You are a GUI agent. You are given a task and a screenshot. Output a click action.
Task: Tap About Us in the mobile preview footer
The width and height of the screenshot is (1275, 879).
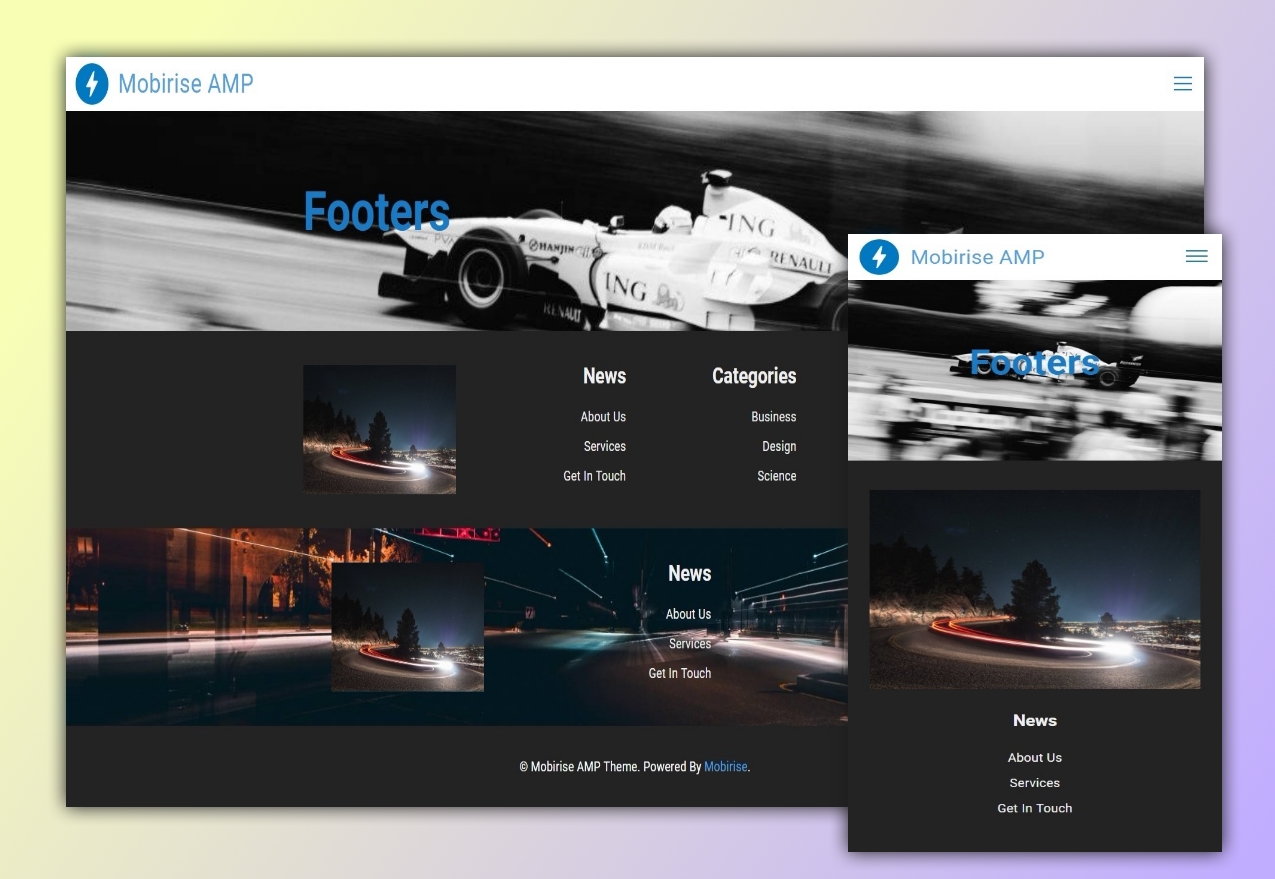coord(1034,758)
